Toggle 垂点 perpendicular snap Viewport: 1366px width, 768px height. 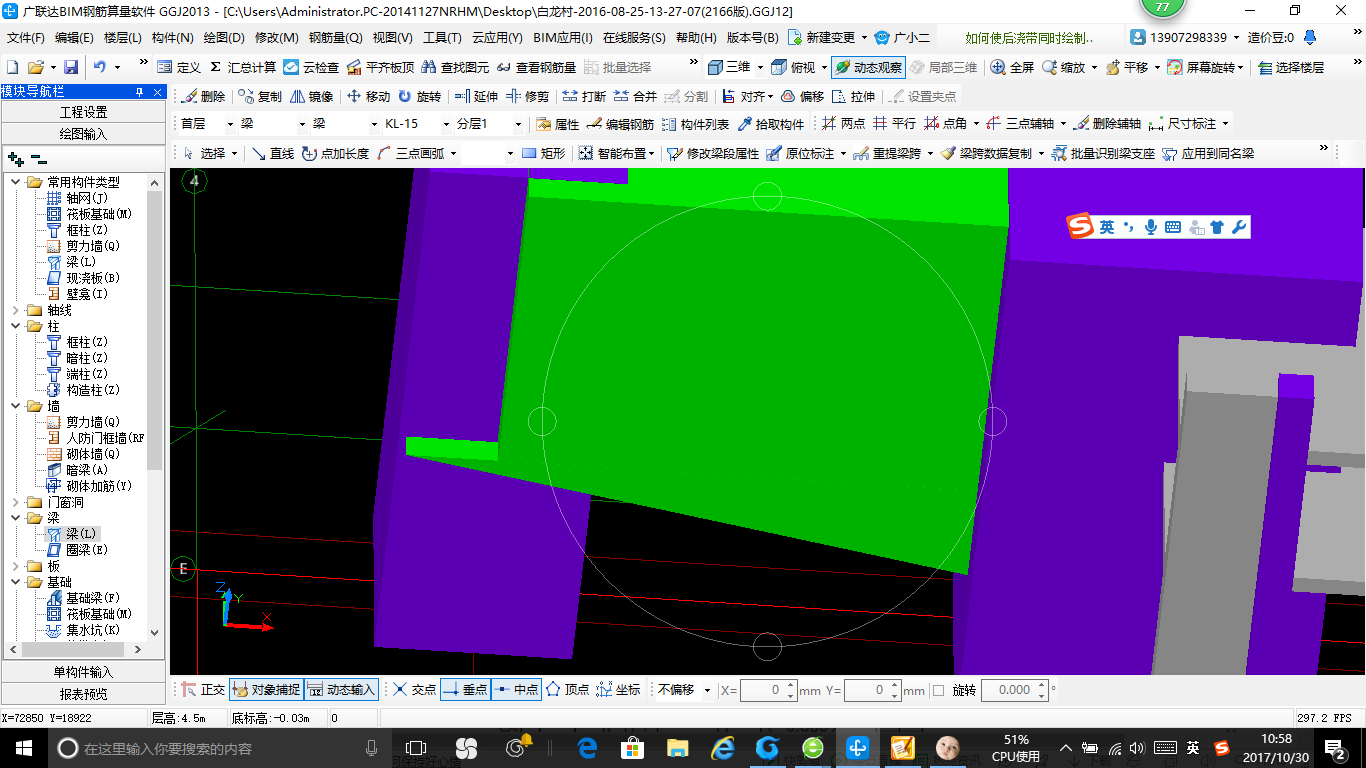tap(465, 690)
